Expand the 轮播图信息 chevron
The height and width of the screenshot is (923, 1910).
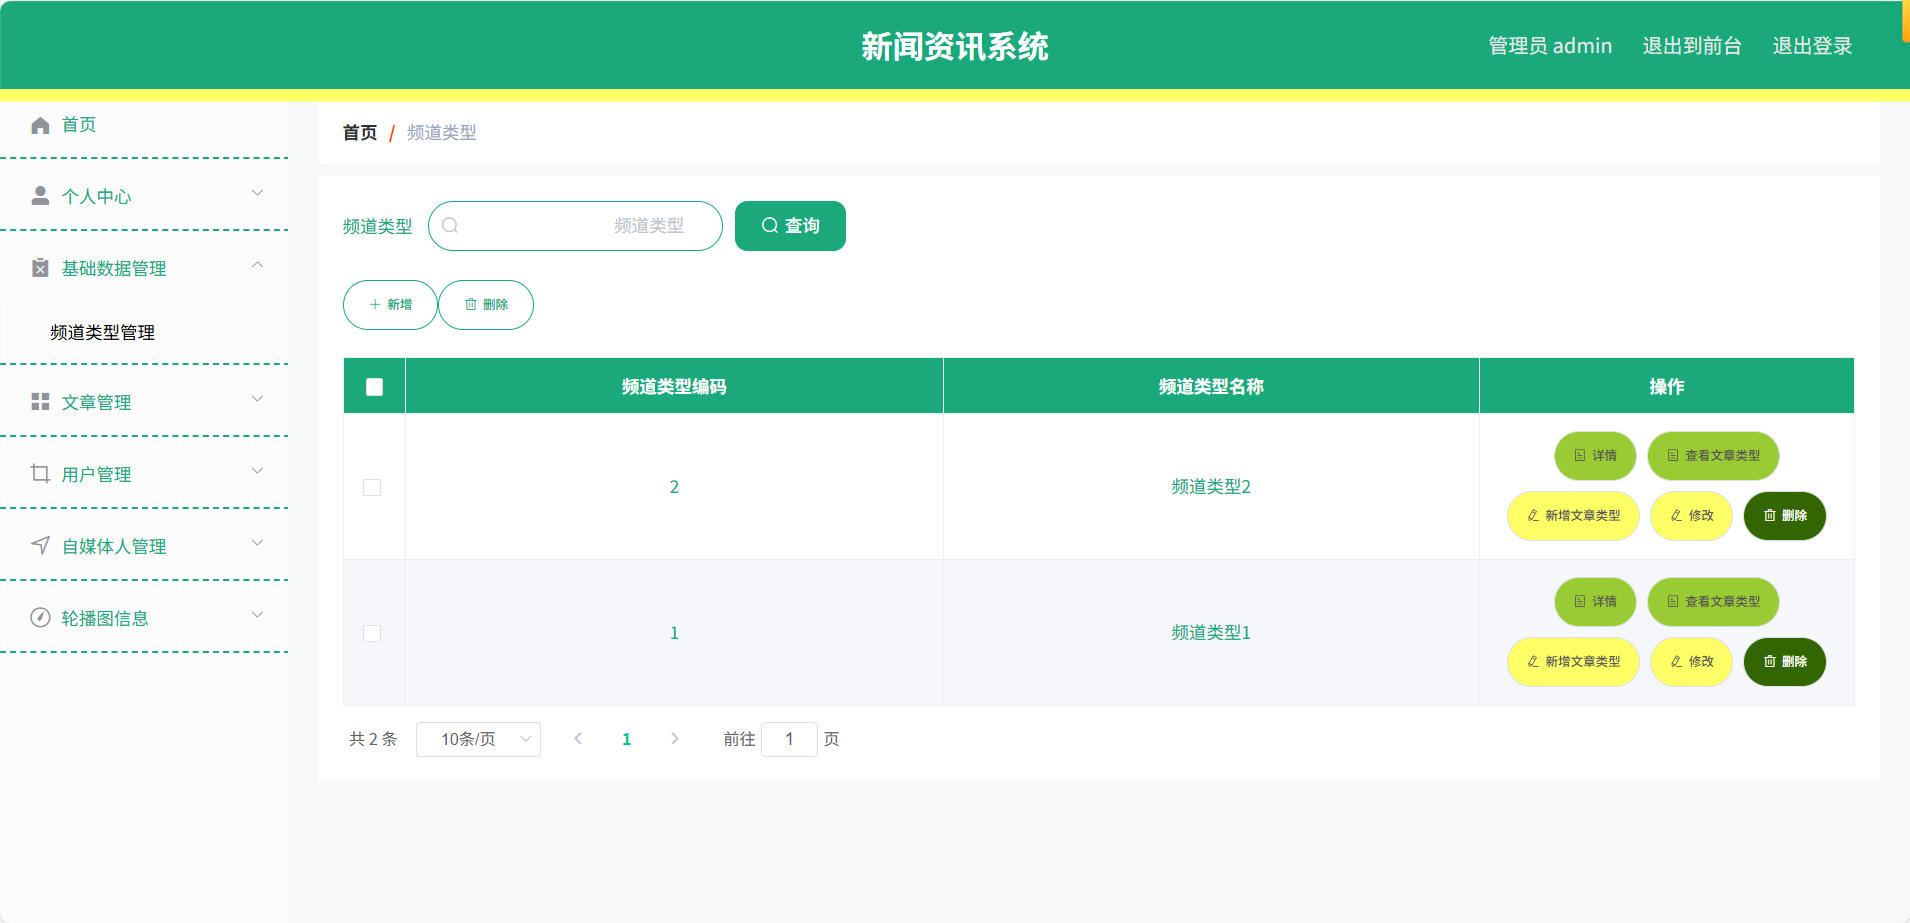coord(257,616)
